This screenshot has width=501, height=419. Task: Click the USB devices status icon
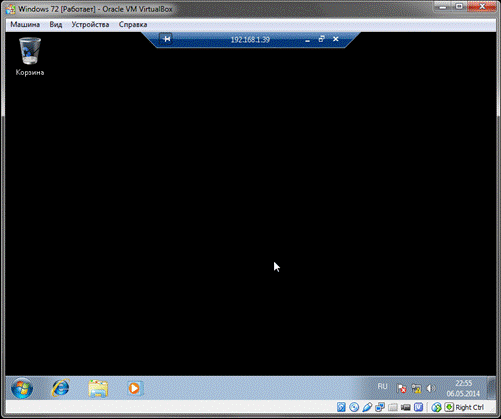[x=367, y=407]
